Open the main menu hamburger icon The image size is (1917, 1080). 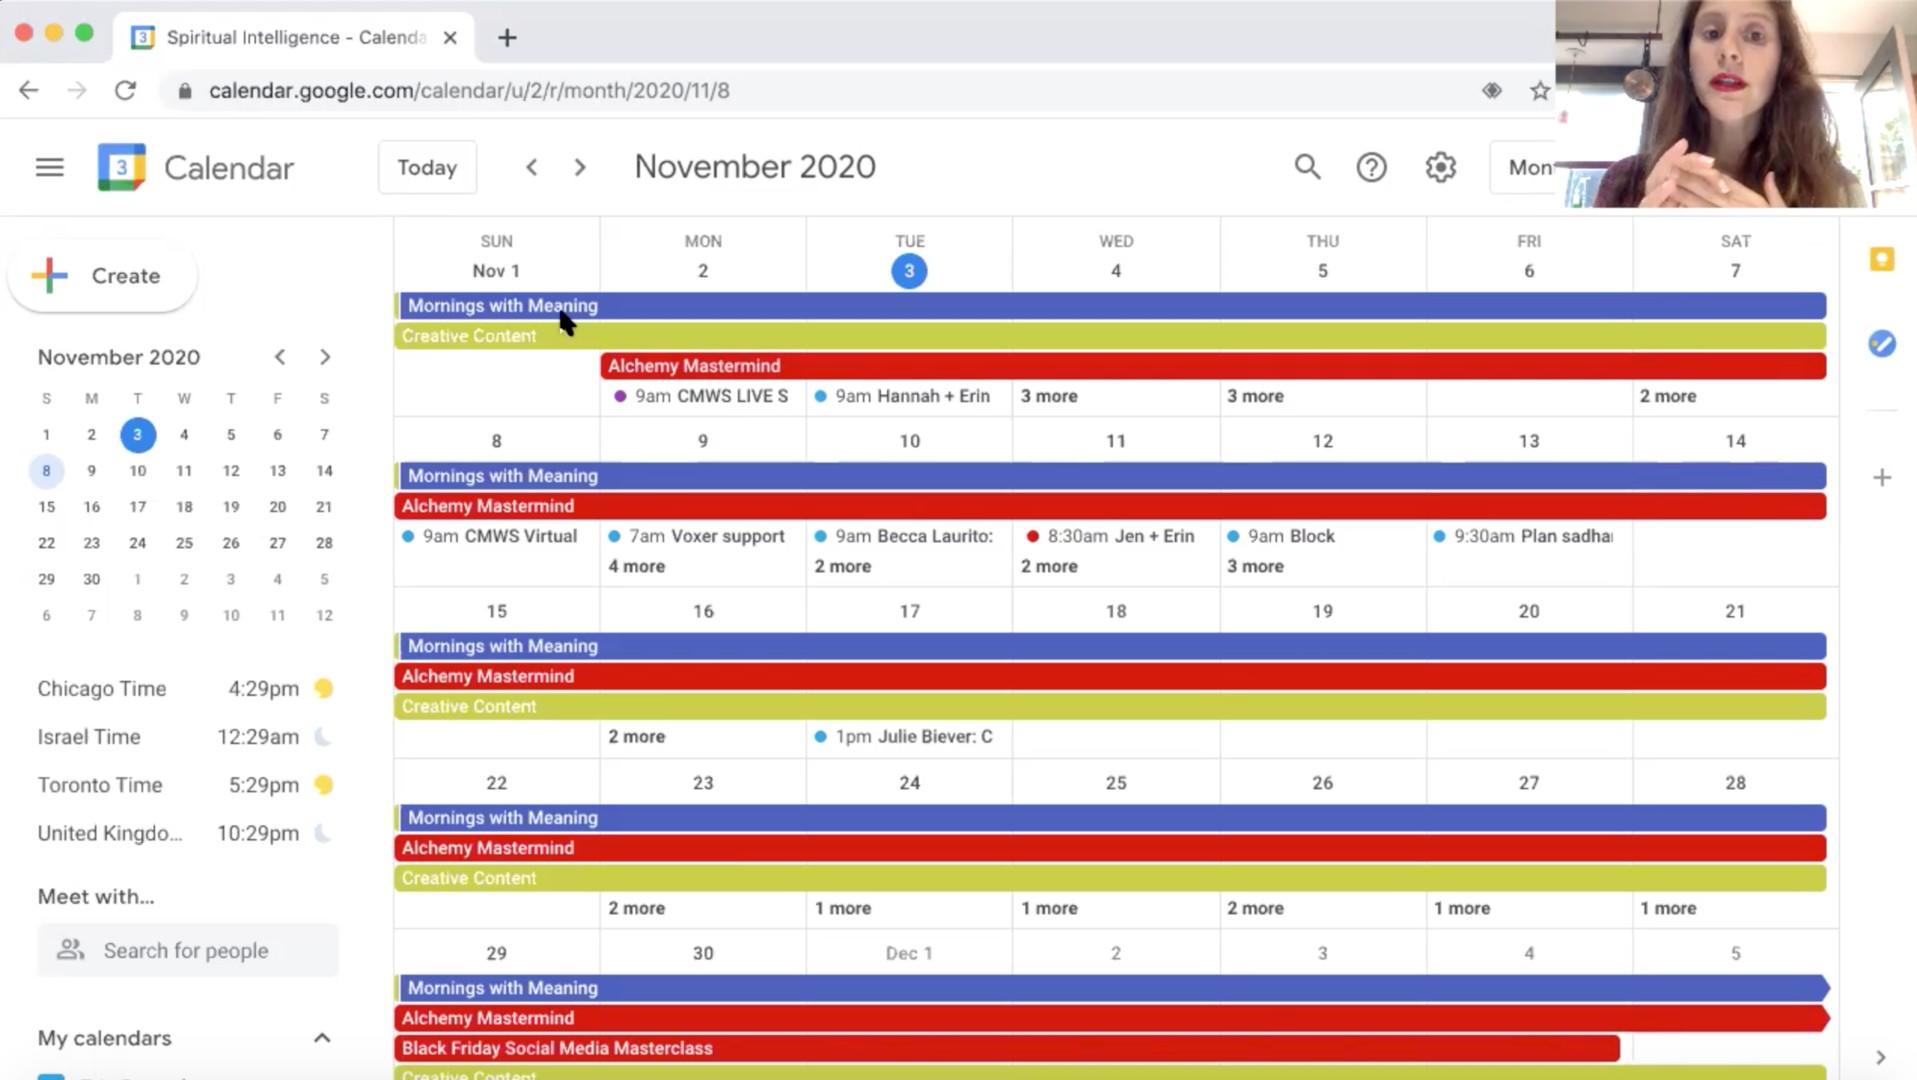49,167
